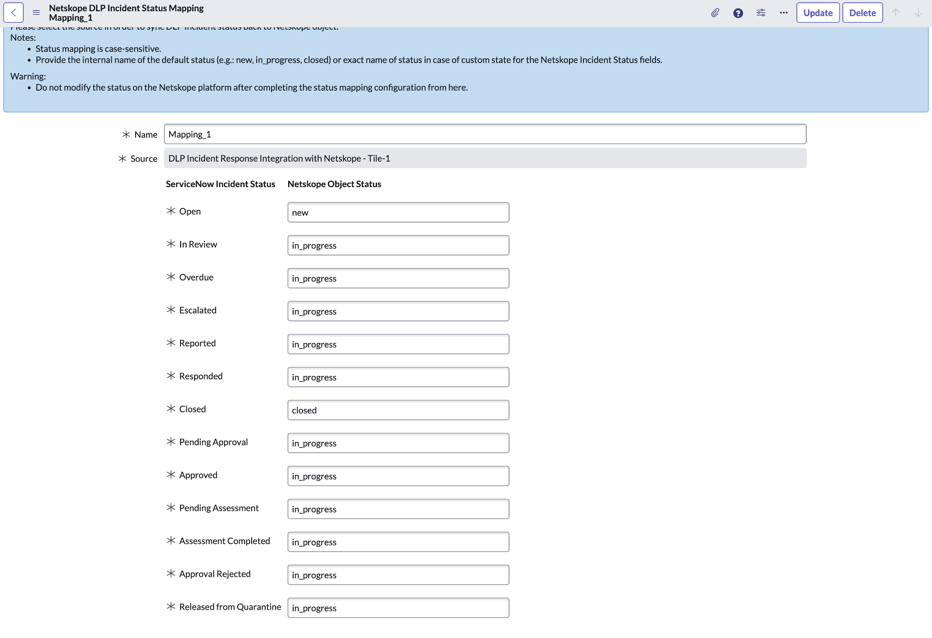Go to next record down arrow
The width and height of the screenshot is (932, 638).
tap(918, 12)
